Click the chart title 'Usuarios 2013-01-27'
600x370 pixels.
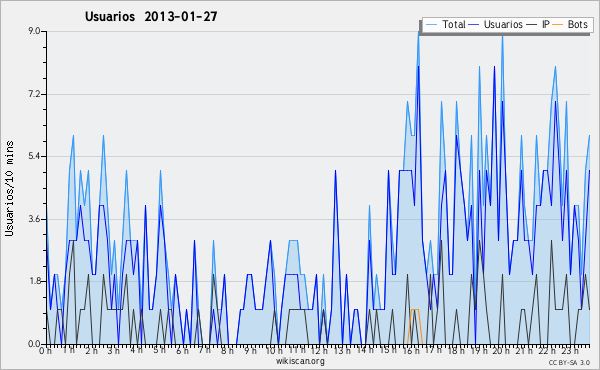pyautogui.click(x=151, y=16)
